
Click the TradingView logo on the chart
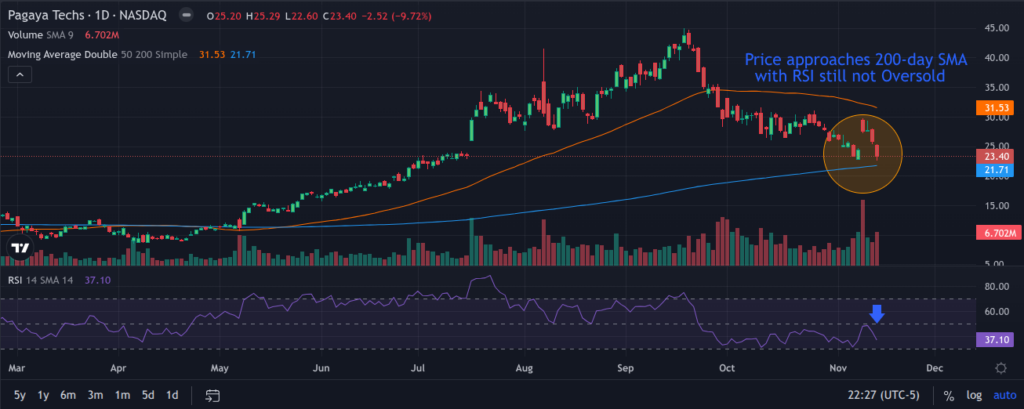[x=20, y=246]
